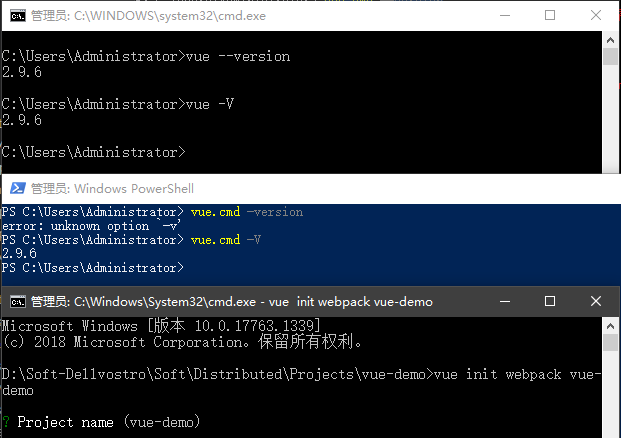Click the cmd icon of the vue init window
This screenshot has height=438, width=621.
pos(18,302)
